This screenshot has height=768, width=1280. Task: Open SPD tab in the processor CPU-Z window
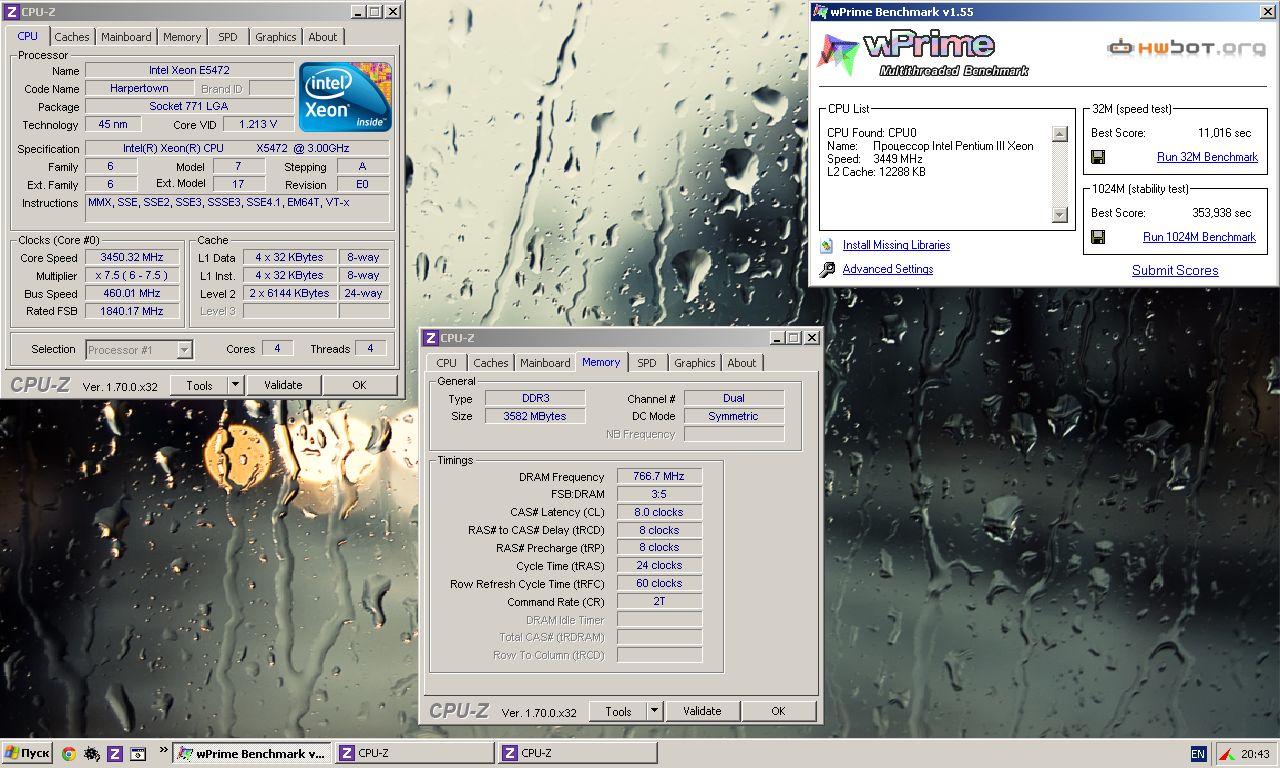click(x=228, y=37)
